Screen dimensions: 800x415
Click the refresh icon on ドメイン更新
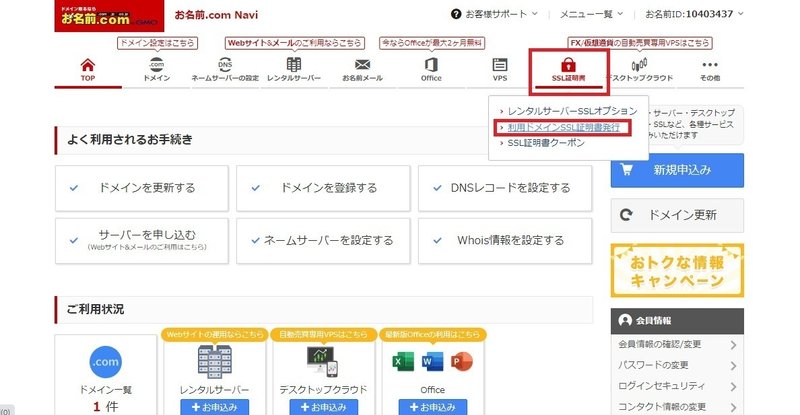626,215
